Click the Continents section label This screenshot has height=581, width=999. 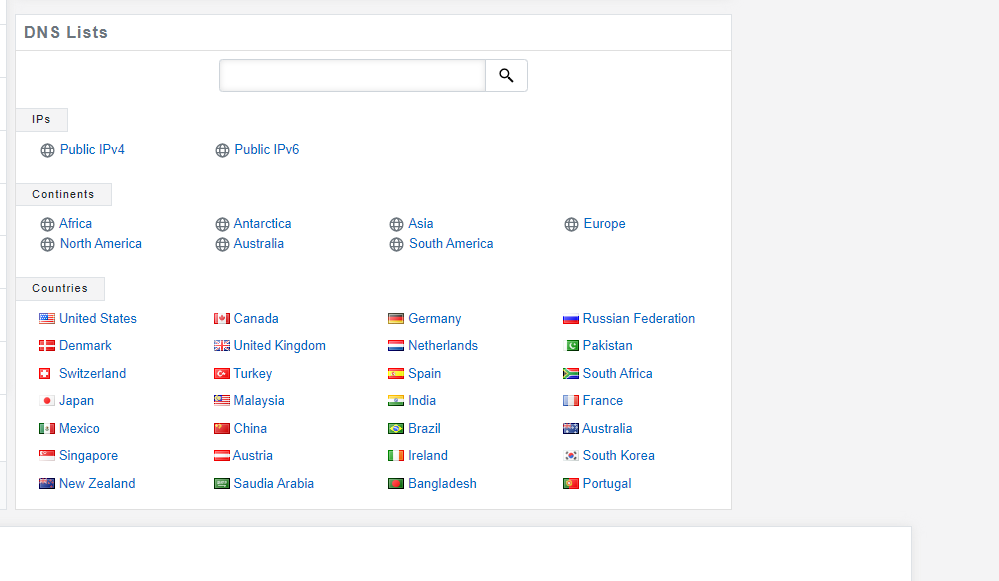pyautogui.click(x=63, y=194)
